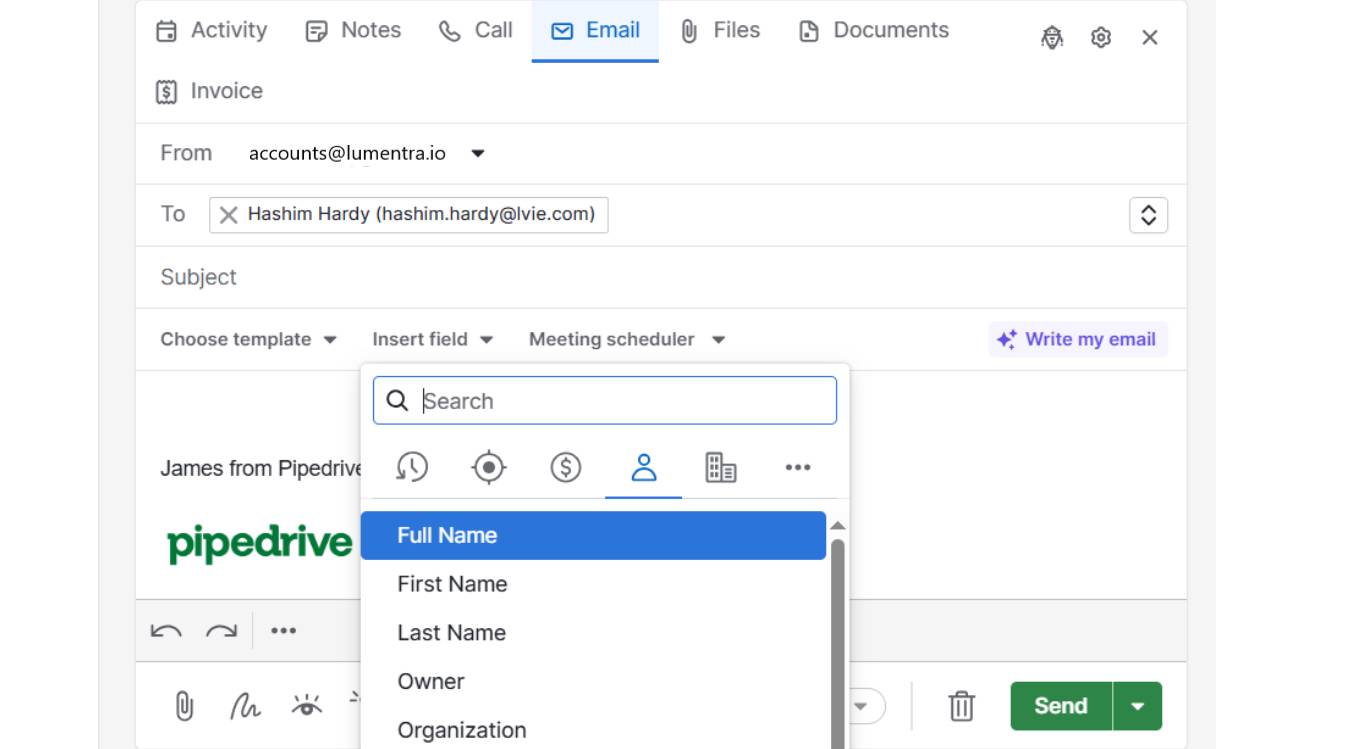
Task: Select the deal value dollar icon
Action: [x=565, y=466]
